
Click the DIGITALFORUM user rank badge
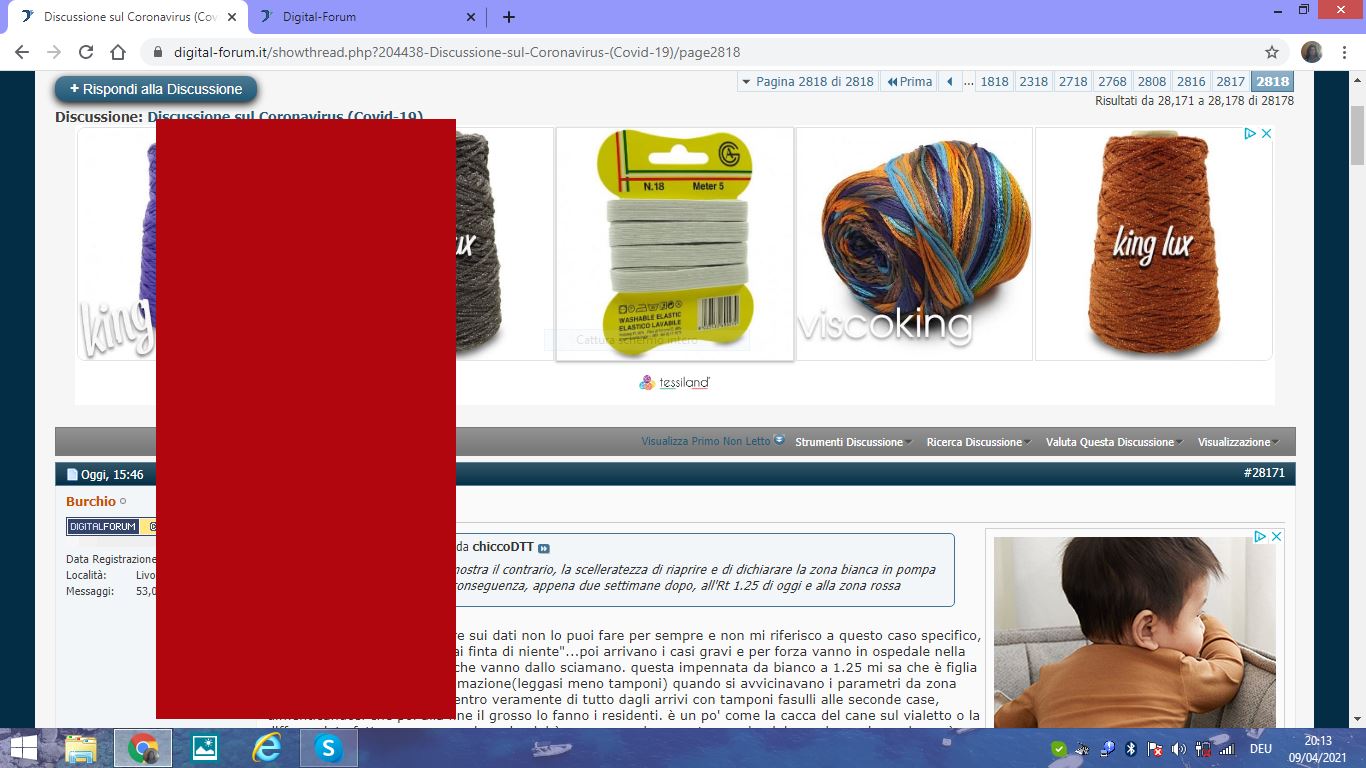pos(111,526)
